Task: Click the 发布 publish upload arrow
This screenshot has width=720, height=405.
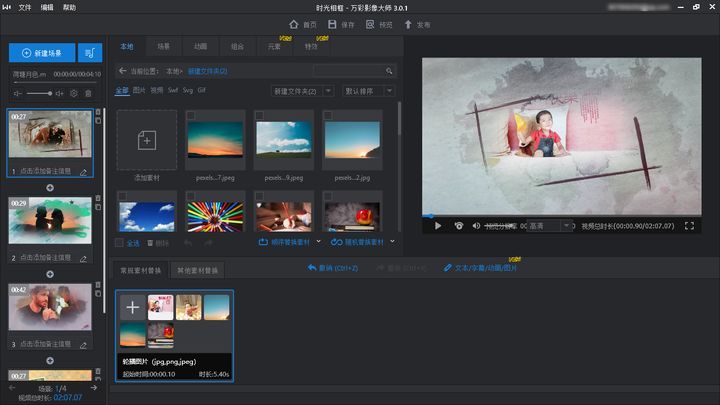Action: (x=408, y=24)
